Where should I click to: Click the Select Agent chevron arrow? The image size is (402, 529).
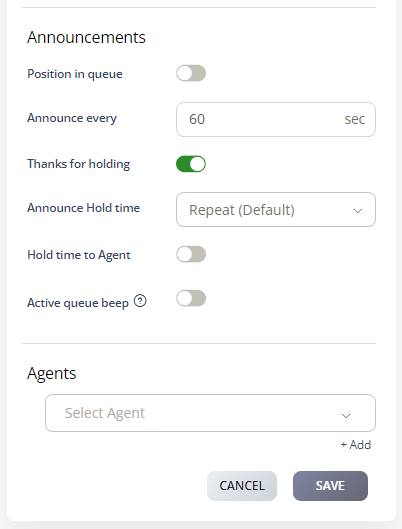coord(346,415)
